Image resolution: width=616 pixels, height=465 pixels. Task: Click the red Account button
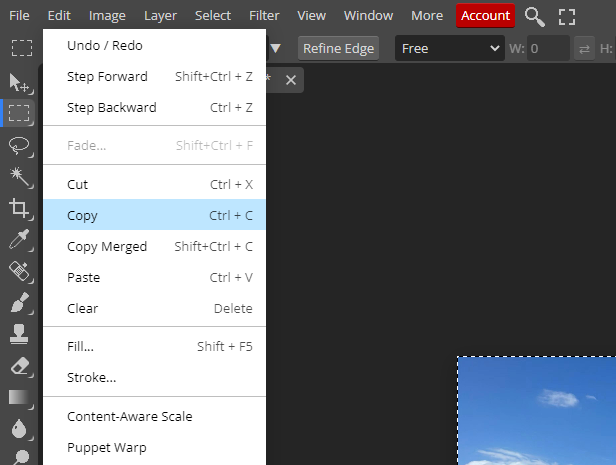[485, 16]
